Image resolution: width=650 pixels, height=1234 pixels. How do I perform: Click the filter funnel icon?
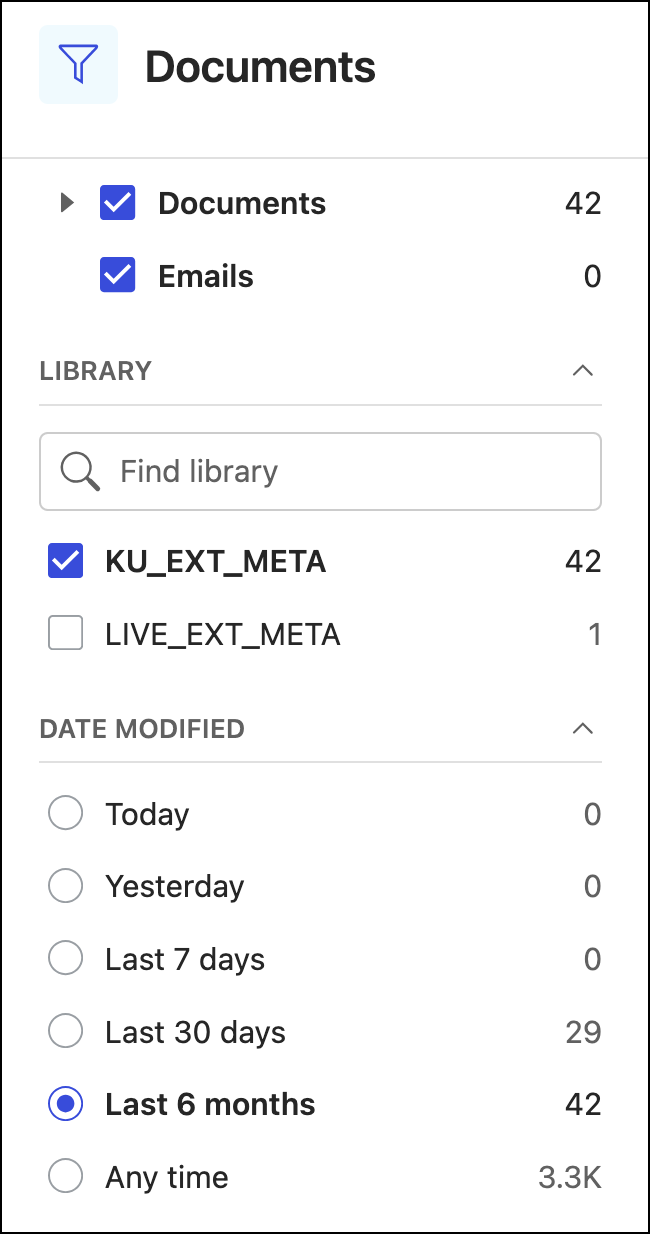pyautogui.click(x=78, y=65)
